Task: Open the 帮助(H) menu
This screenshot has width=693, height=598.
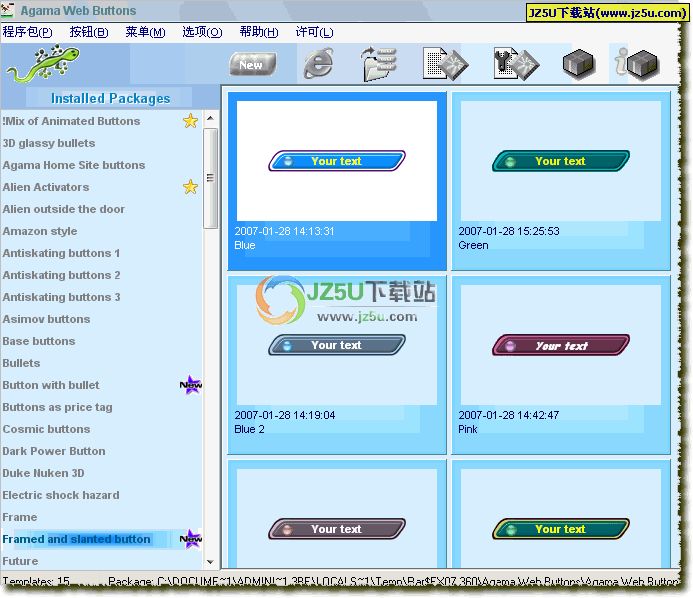Action: pos(259,32)
